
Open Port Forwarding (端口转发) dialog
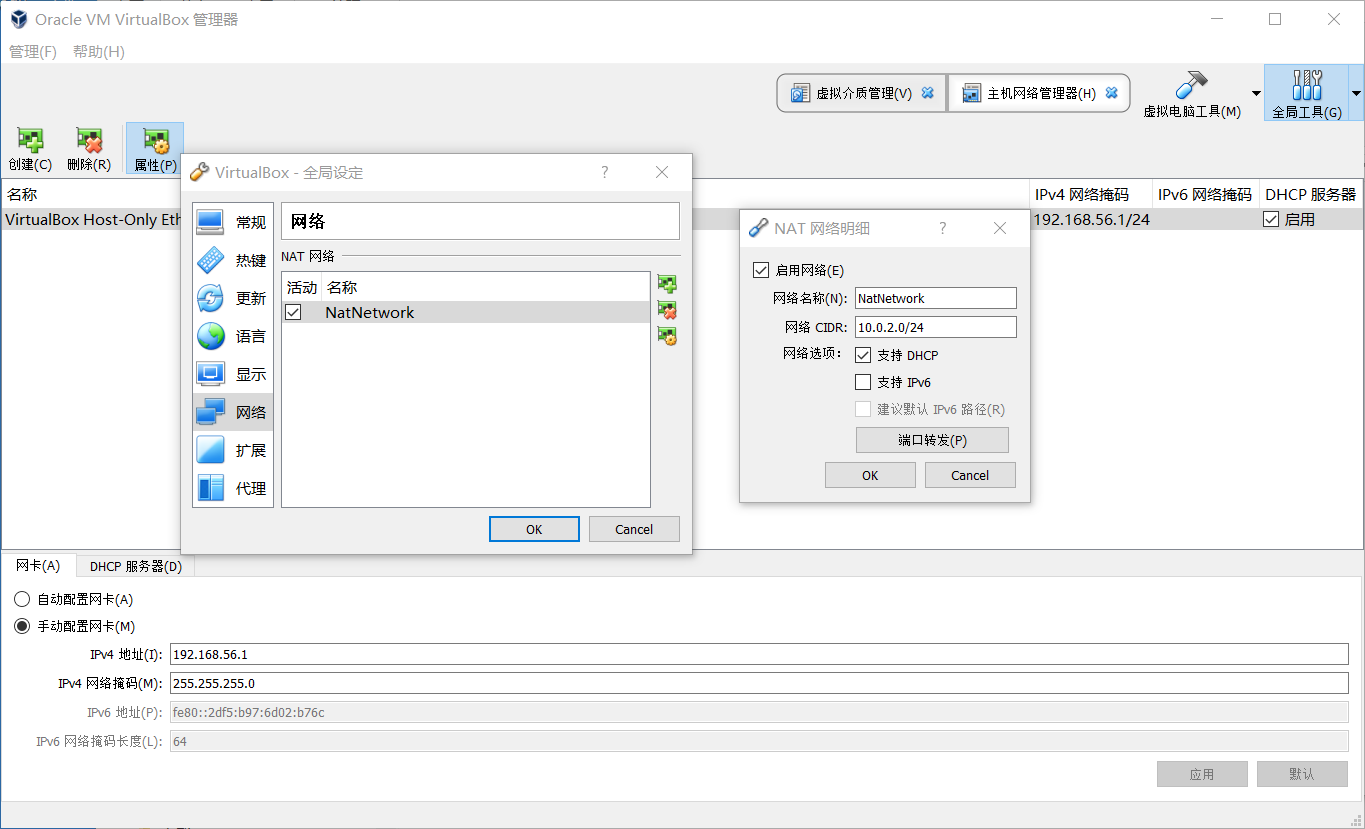[x=932, y=440]
